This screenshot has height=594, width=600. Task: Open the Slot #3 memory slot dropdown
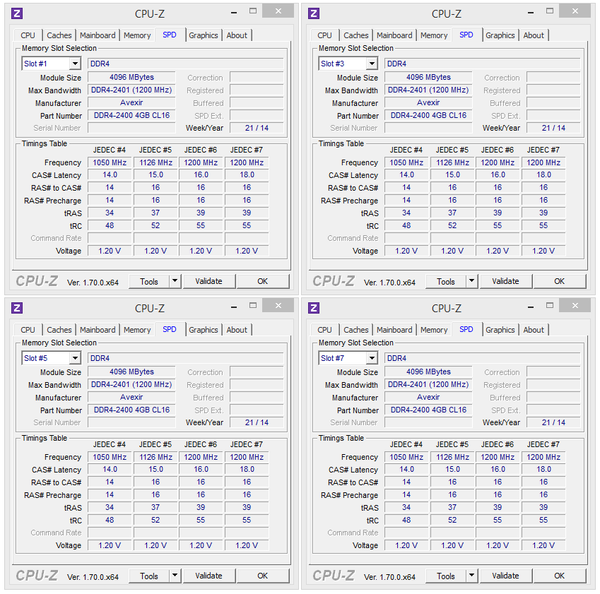(x=372, y=64)
